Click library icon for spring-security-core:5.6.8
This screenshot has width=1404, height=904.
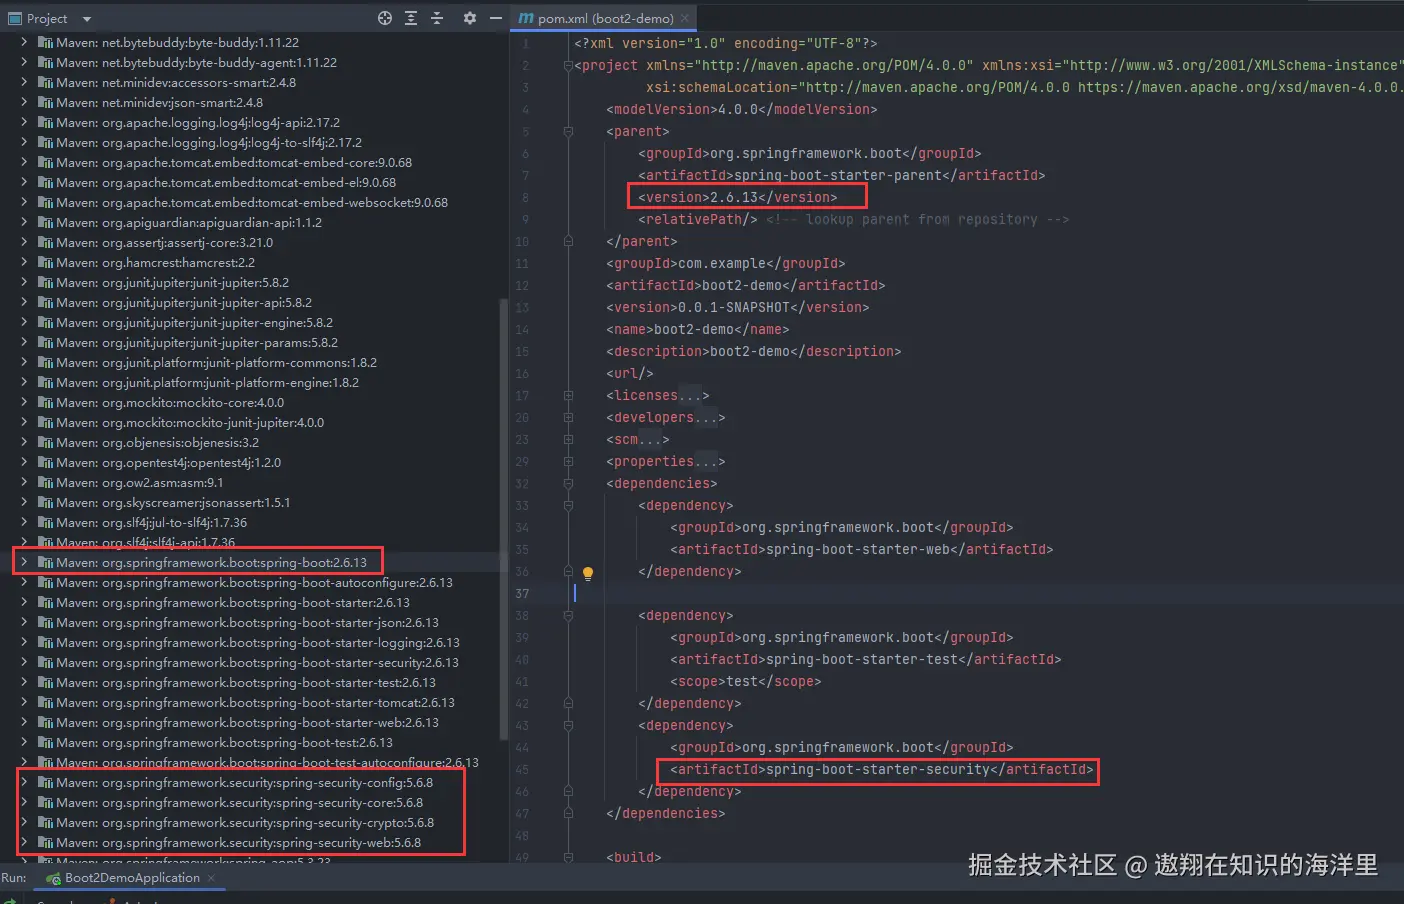pos(45,803)
